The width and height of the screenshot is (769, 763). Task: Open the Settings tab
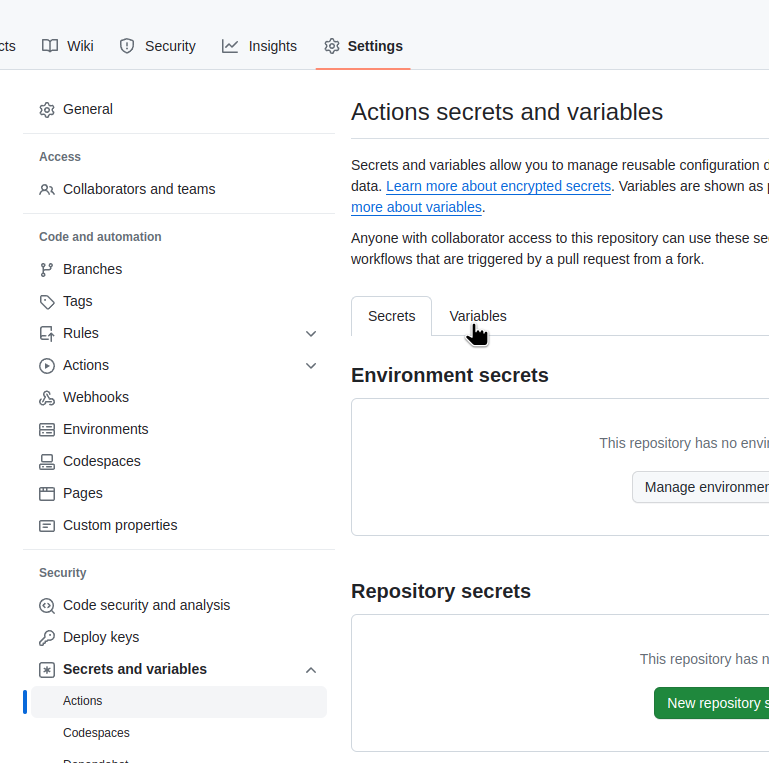pos(363,46)
